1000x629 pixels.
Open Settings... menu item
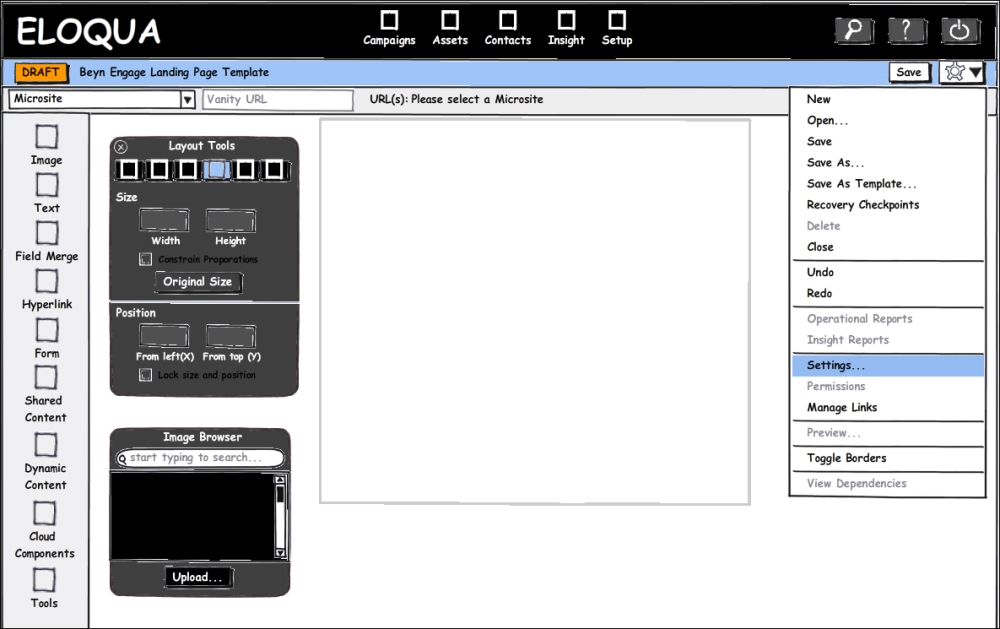pyautogui.click(x=888, y=365)
